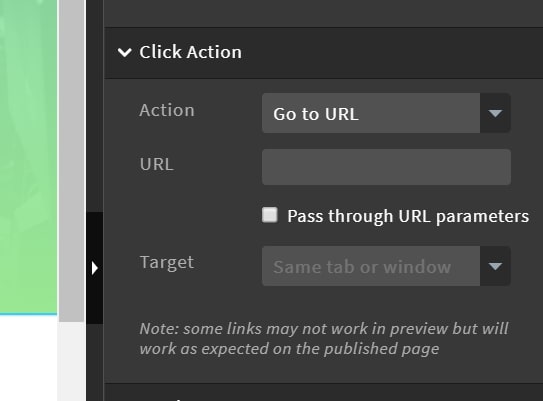The width and height of the screenshot is (543, 401).
Task: Open the Target dropdown
Action: tap(386, 266)
